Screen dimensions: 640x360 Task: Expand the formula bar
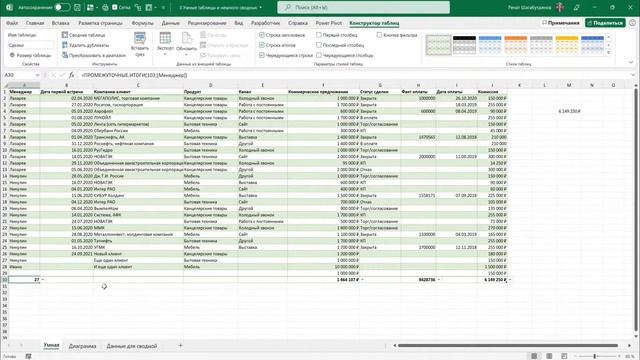633,75
